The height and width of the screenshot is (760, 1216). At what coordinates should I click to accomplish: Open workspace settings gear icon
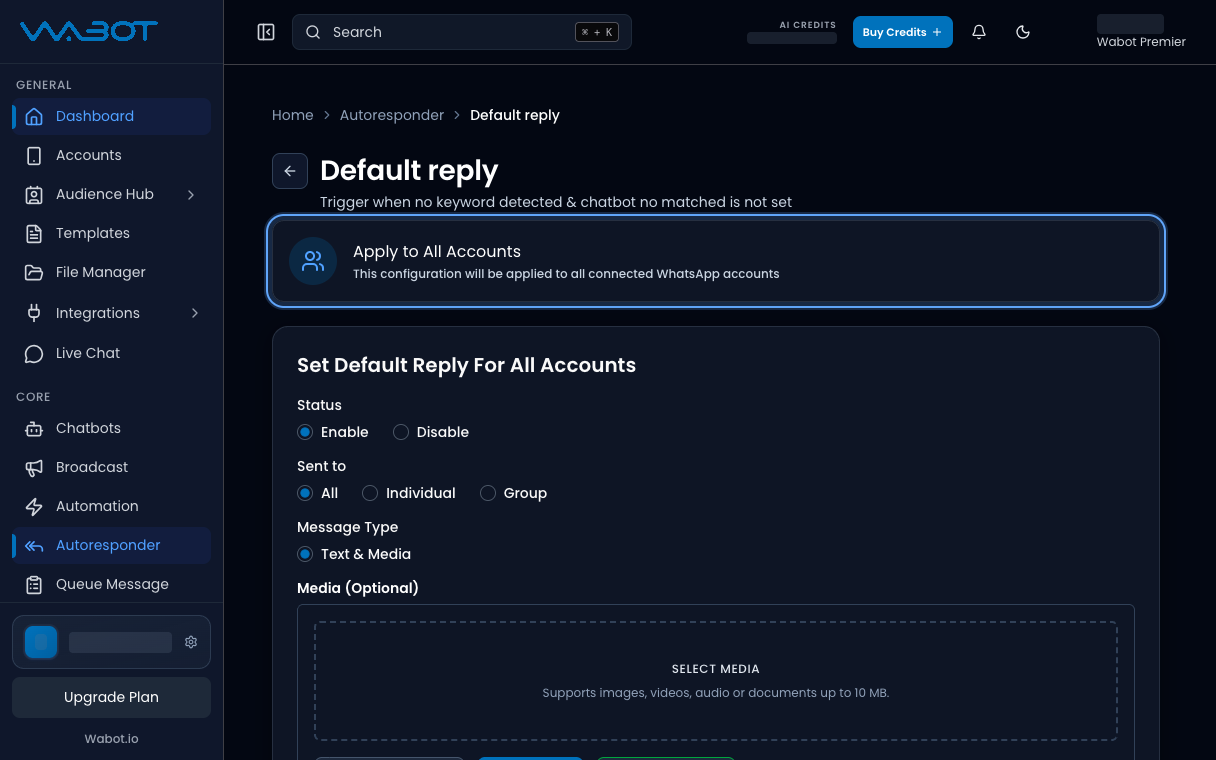pyautogui.click(x=191, y=642)
